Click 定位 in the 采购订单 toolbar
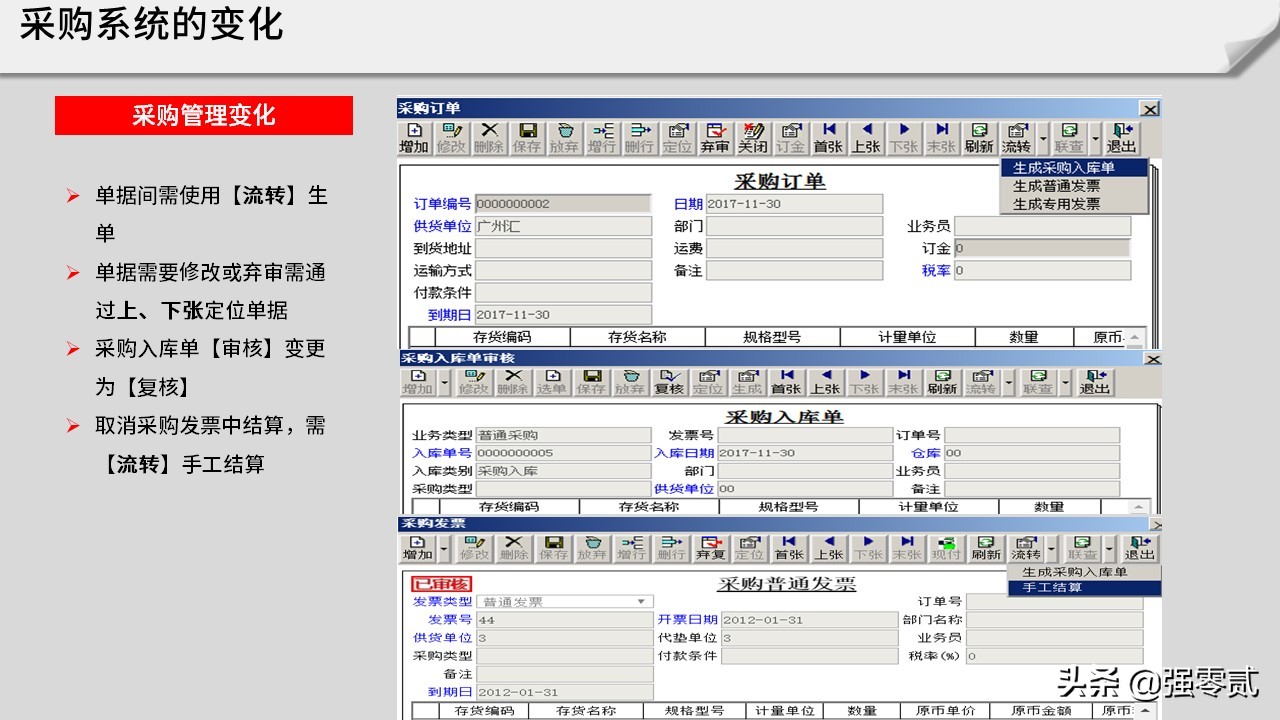The width and height of the screenshot is (1280, 720). click(677, 138)
